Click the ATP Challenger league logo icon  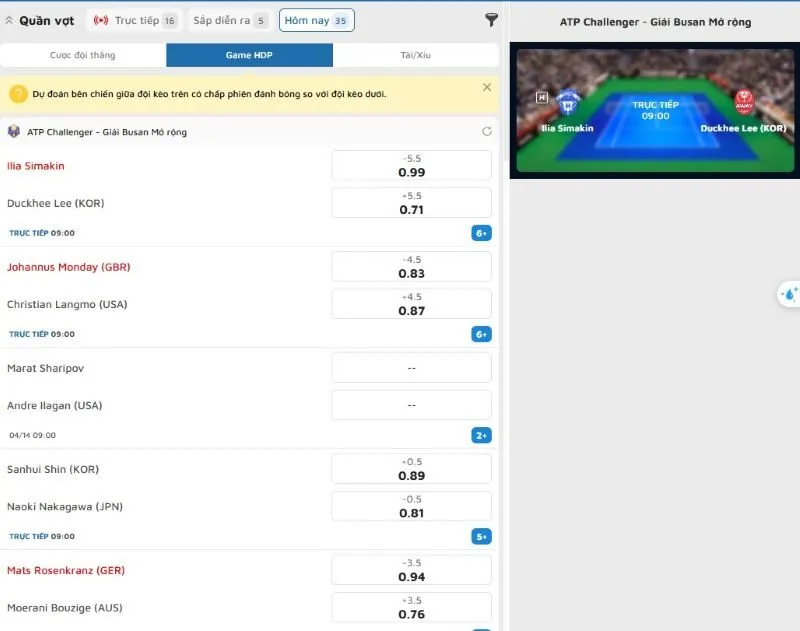click(14, 132)
